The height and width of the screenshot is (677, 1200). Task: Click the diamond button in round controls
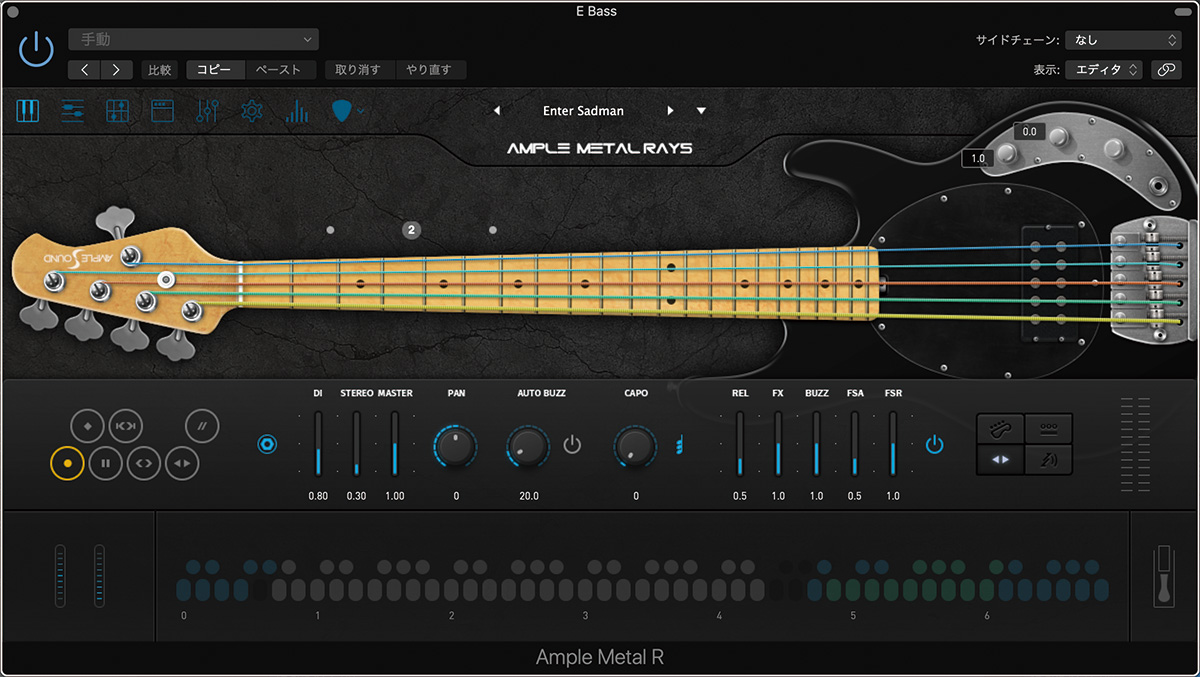(87, 427)
